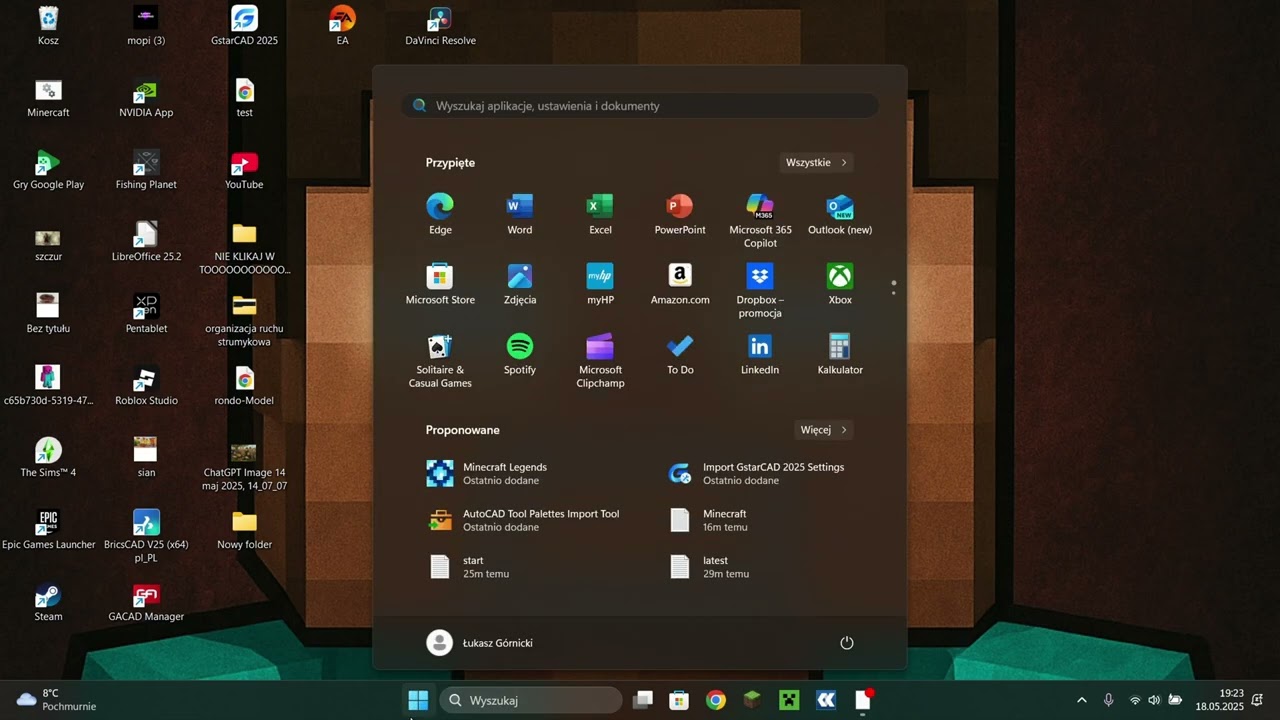Image resolution: width=1280 pixels, height=720 pixels.
Task: Select the Roblox Studio desktop shortcut
Action: (x=146, y=387)
